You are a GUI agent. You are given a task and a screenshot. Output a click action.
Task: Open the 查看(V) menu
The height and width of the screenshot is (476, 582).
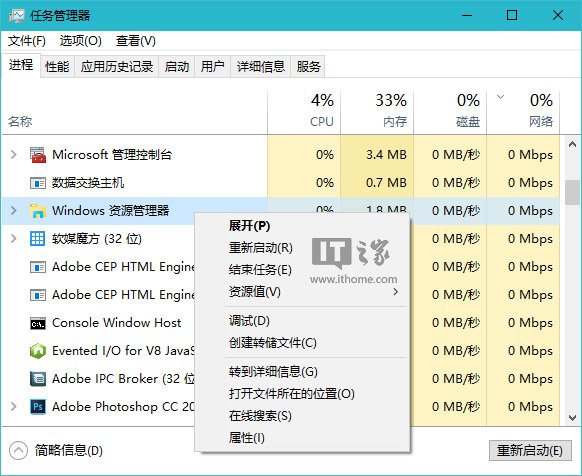tap(135, 41)
